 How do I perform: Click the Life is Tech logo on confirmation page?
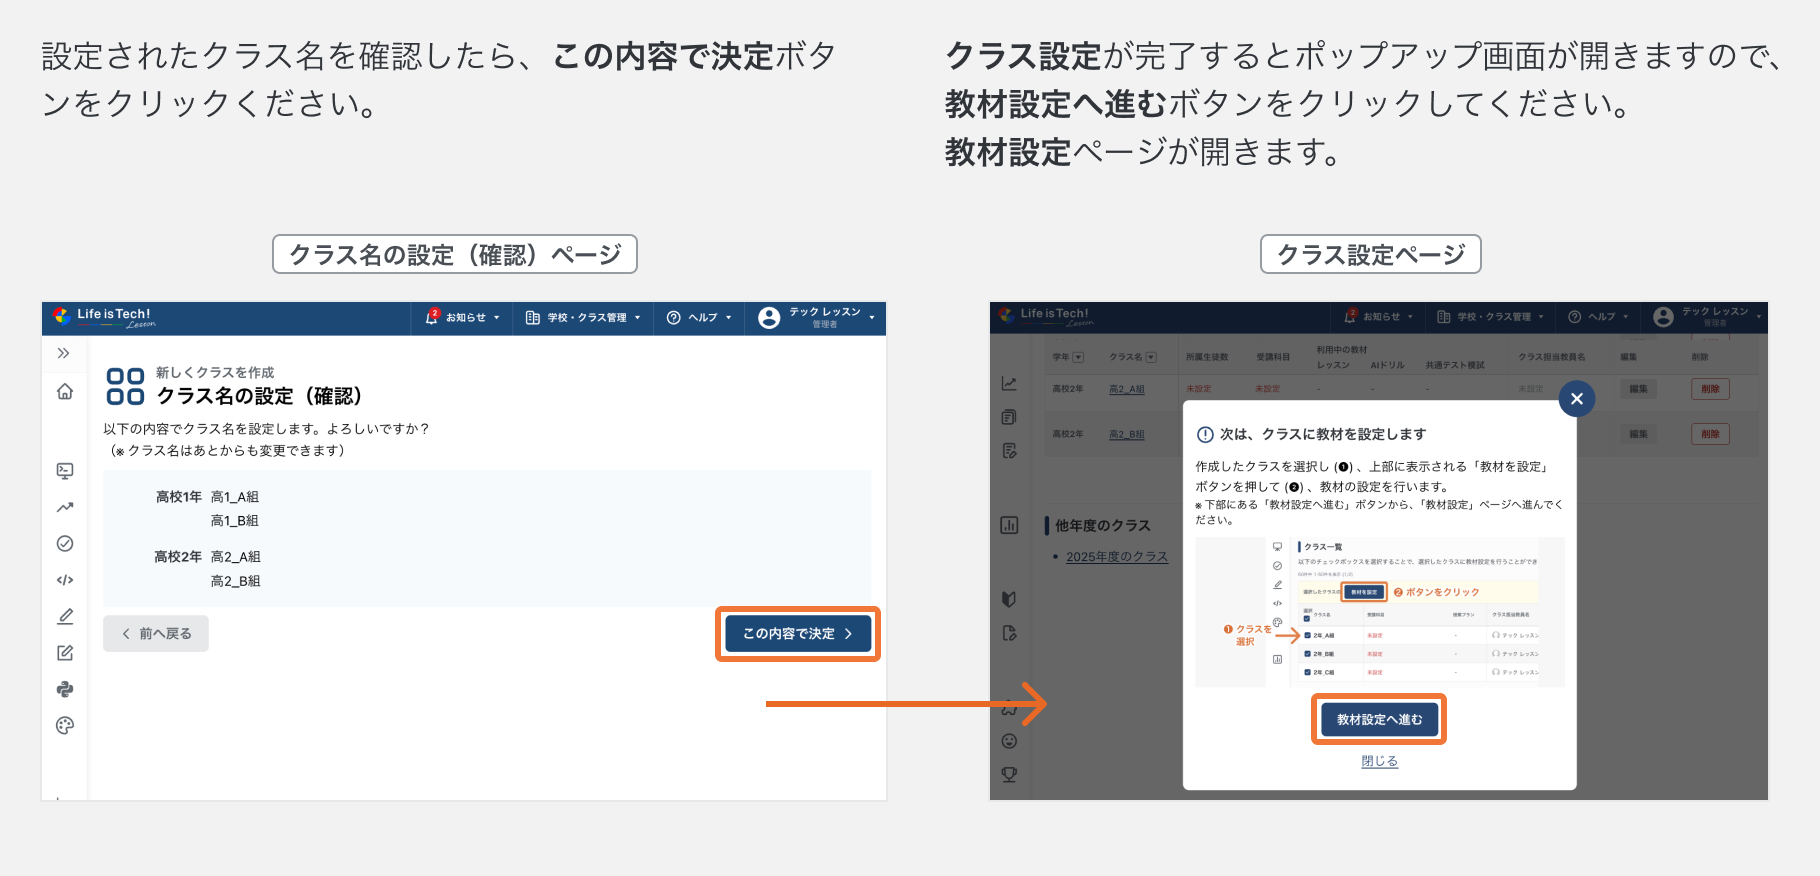coord(104,317)
